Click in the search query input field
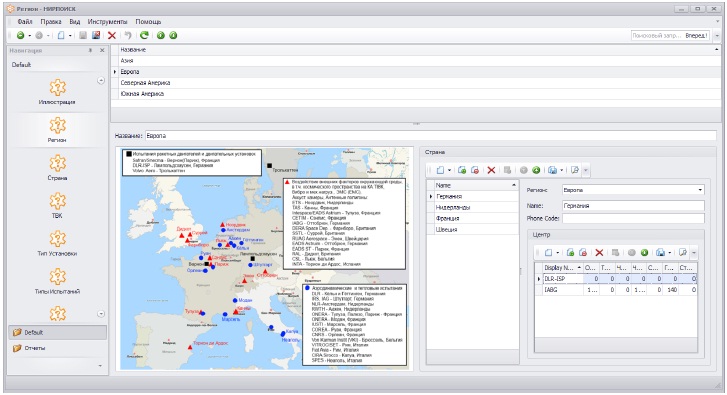727x395 pixels. click(657, 36)
